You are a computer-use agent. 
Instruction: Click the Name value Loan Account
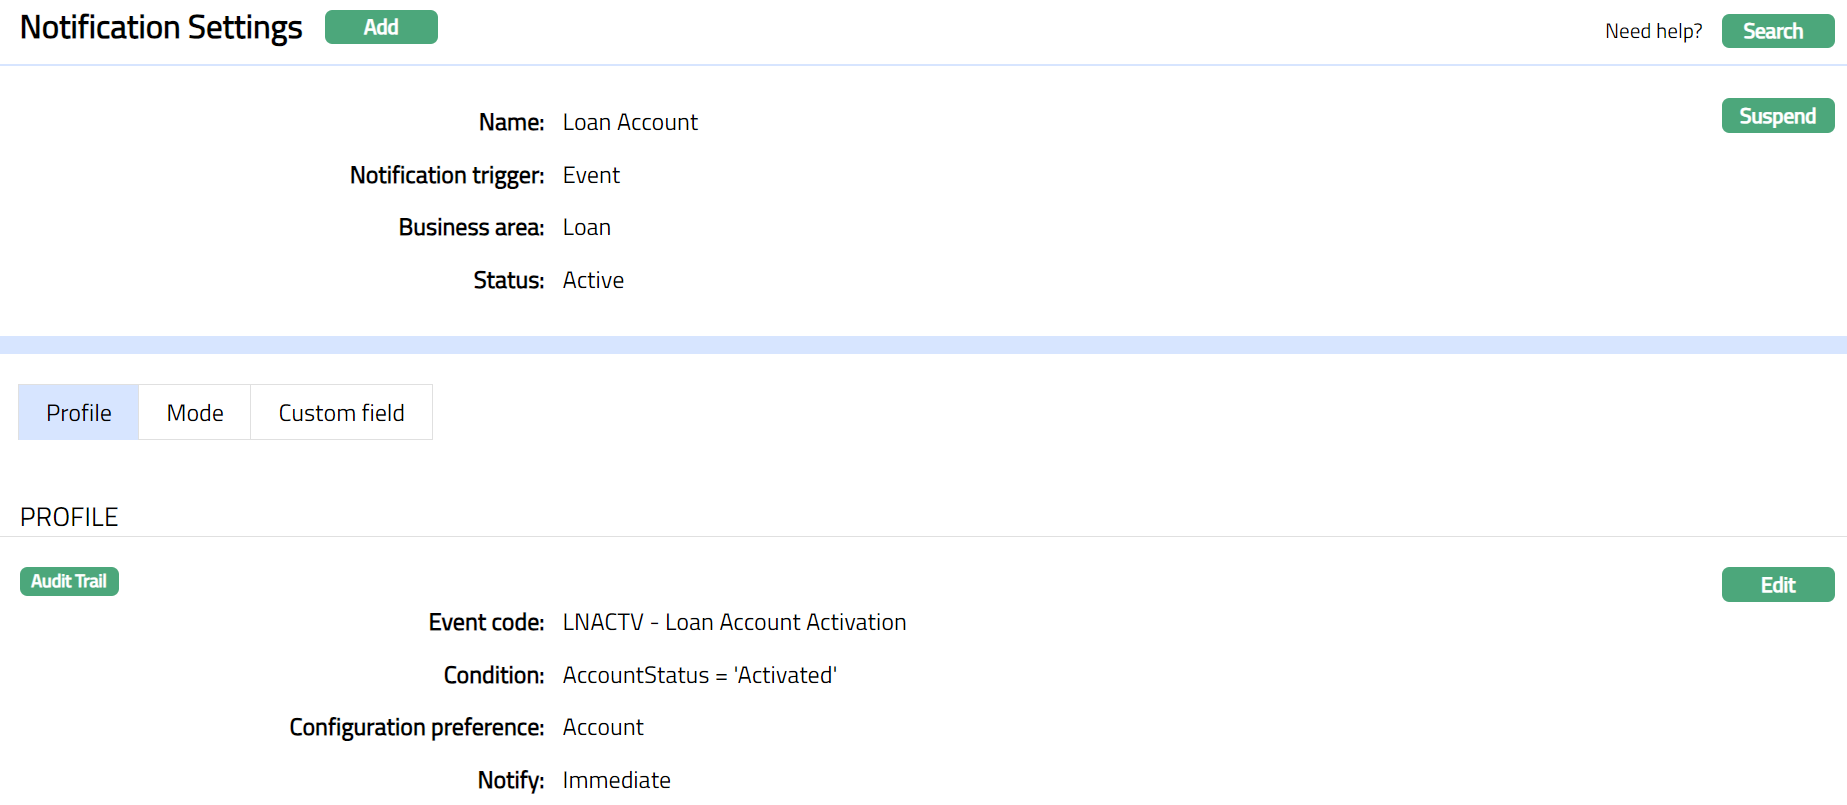tap(630, 122)
